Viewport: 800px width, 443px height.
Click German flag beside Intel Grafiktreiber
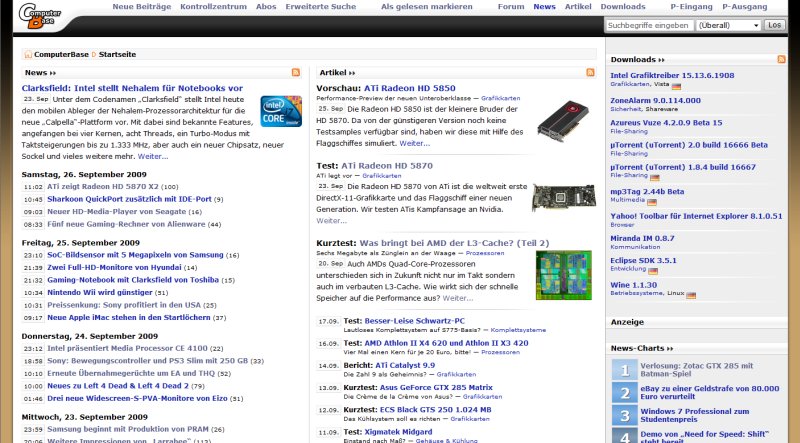(x=676, y=86)
